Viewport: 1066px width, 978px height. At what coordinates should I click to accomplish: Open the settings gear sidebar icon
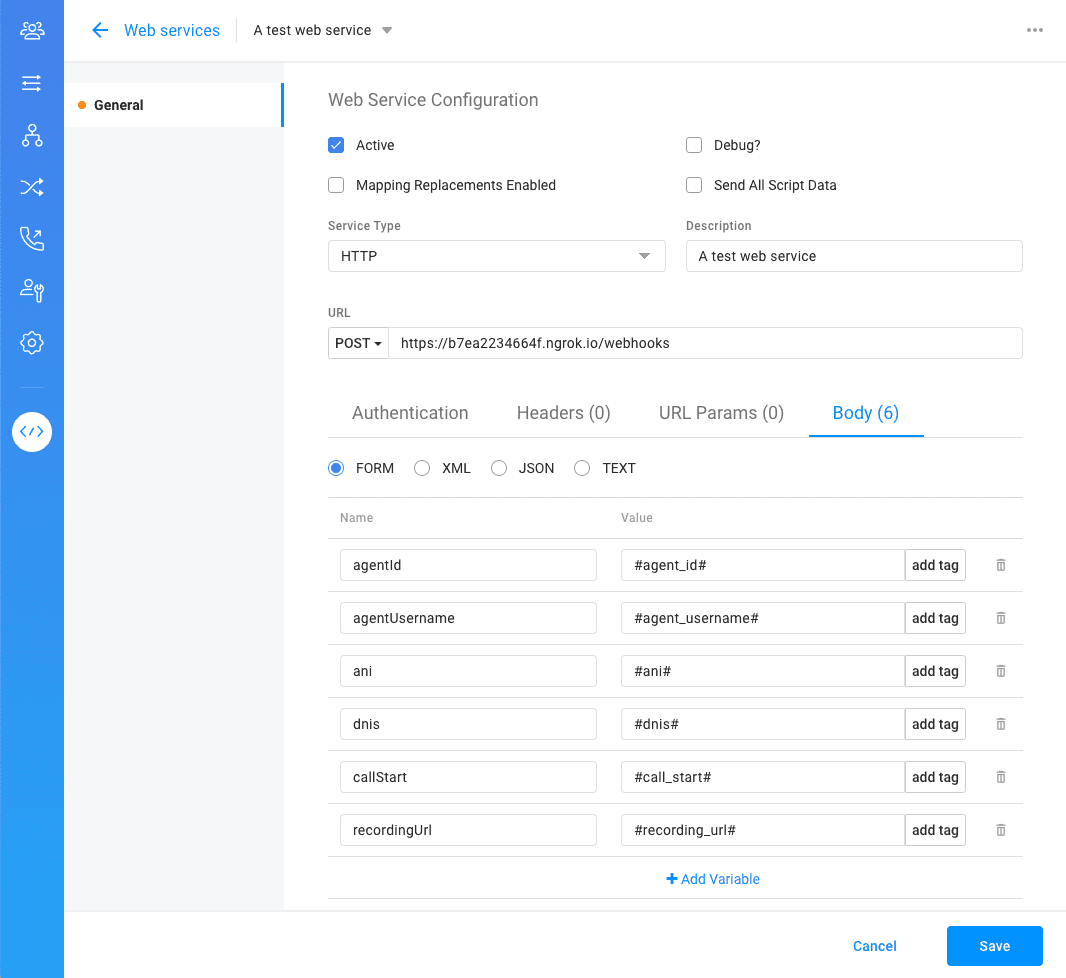pos(32,343)
